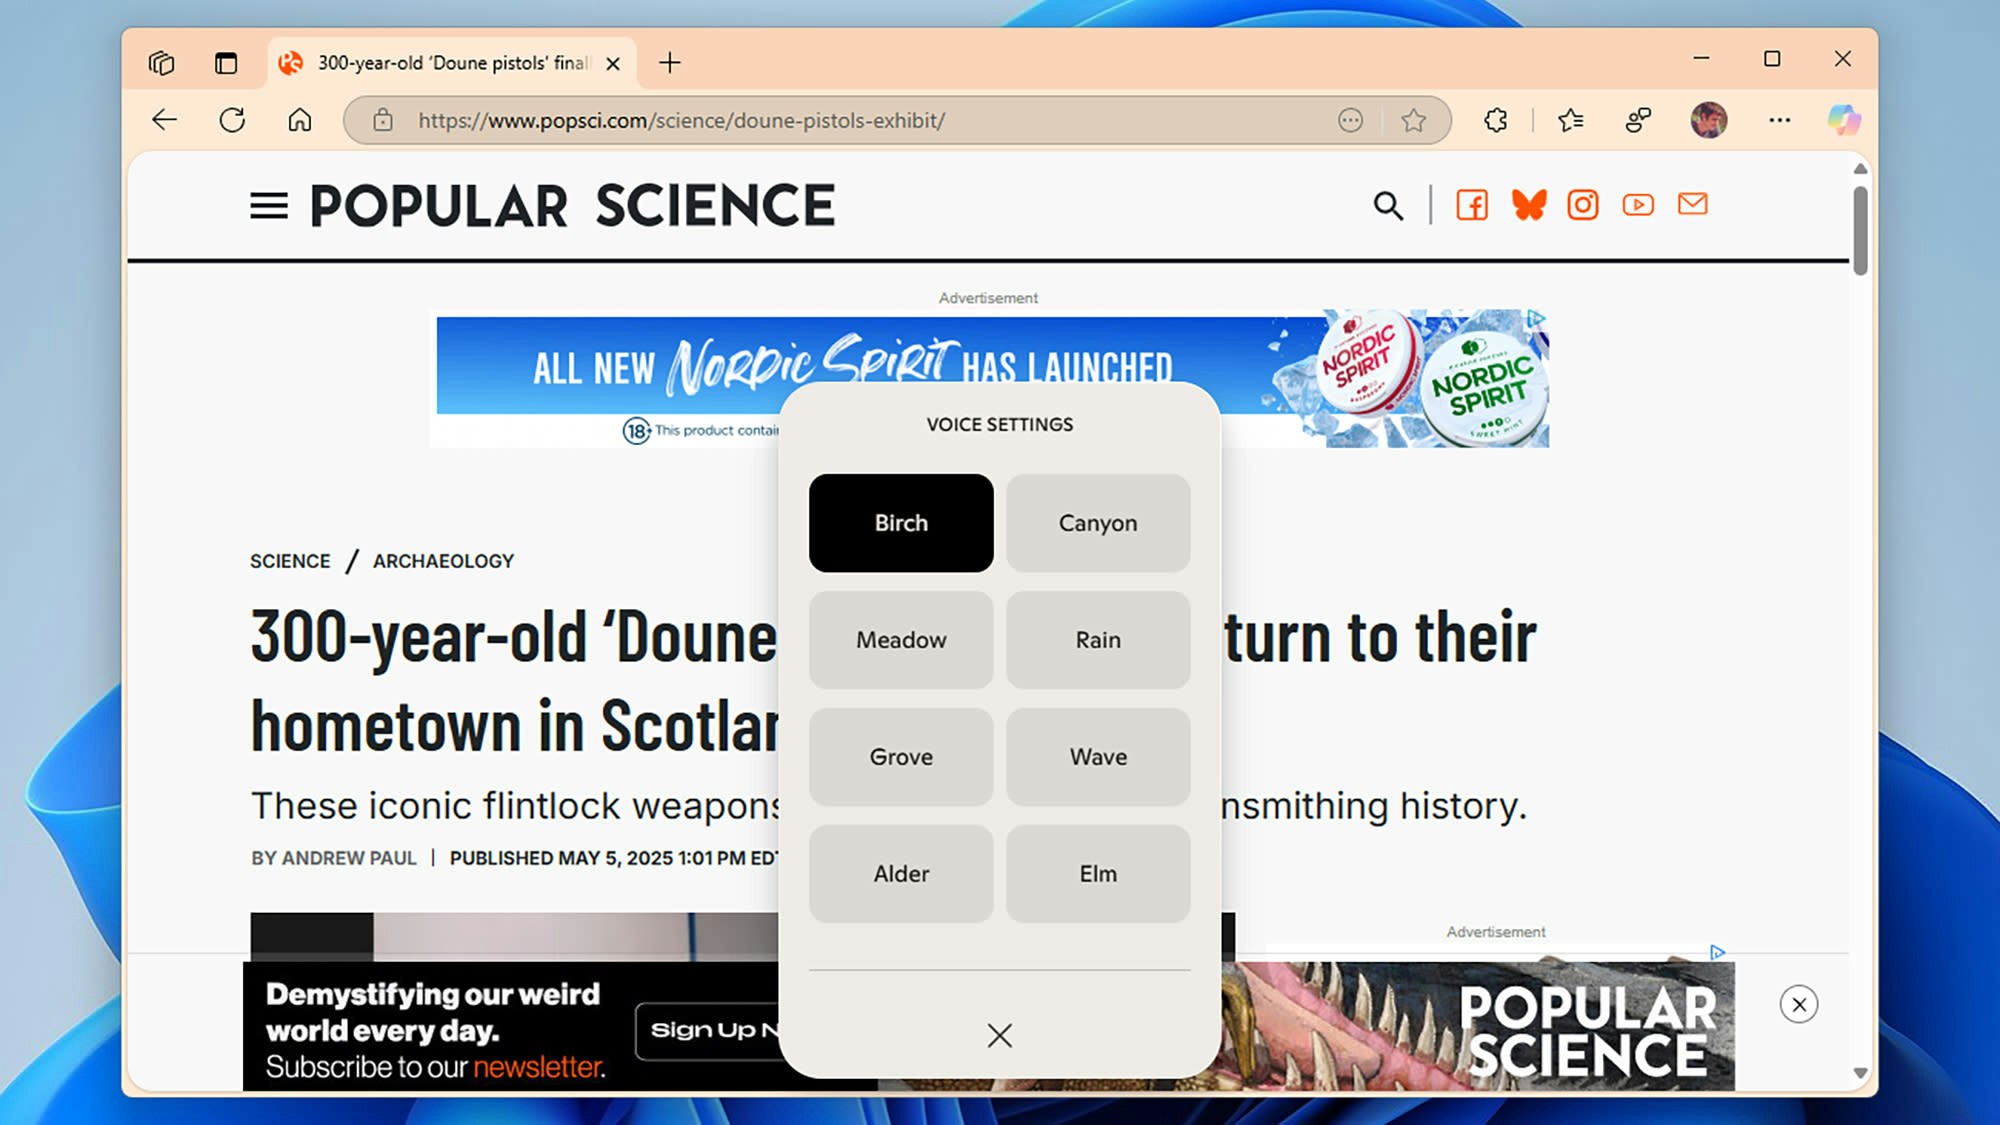Screen dimensions: 2000x1125
Task: Select the Meadow voice option
Action: pyautogui.click(x=900, y=640)
